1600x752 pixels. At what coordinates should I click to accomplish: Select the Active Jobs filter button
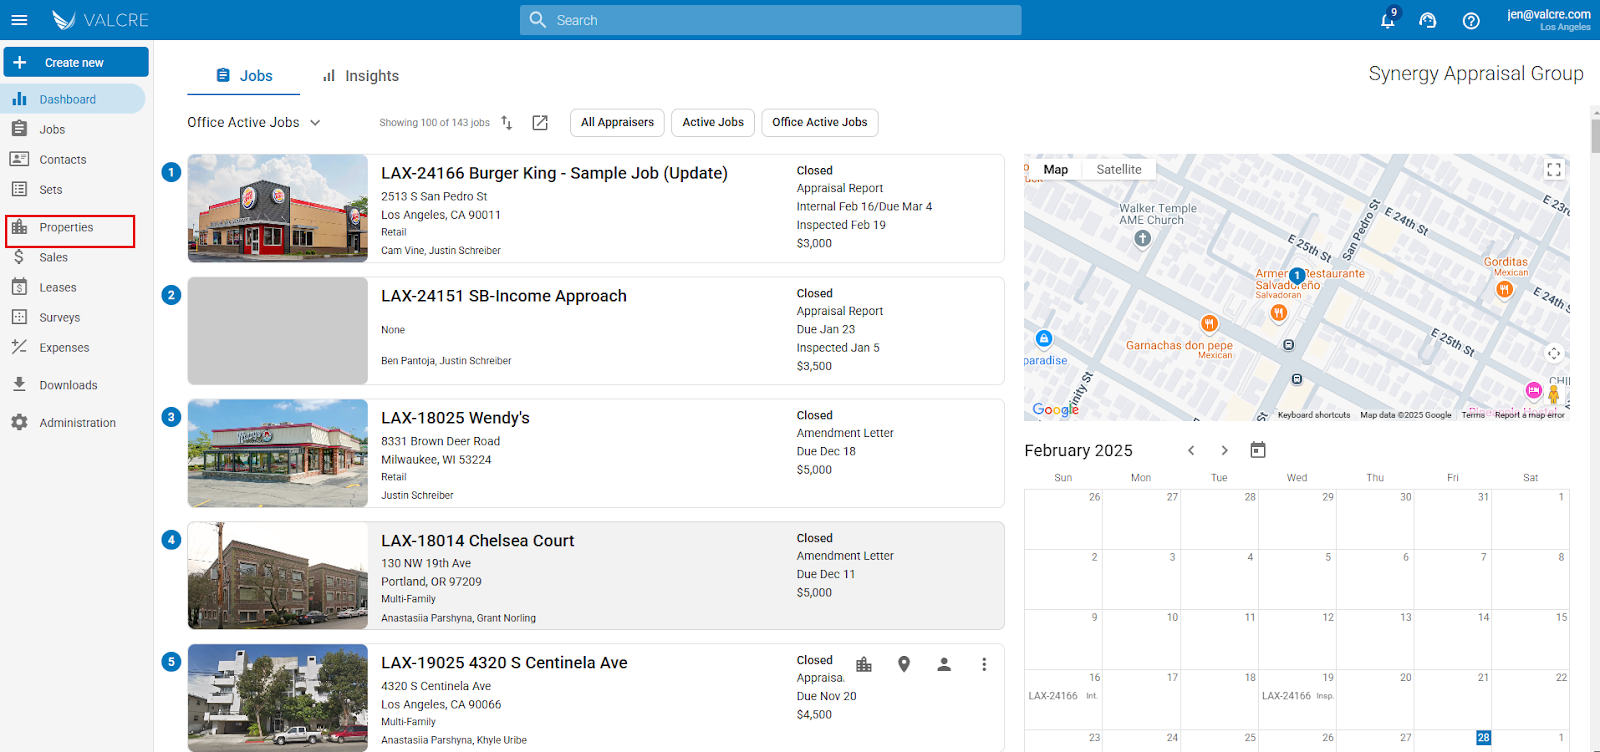pos(713,122)
